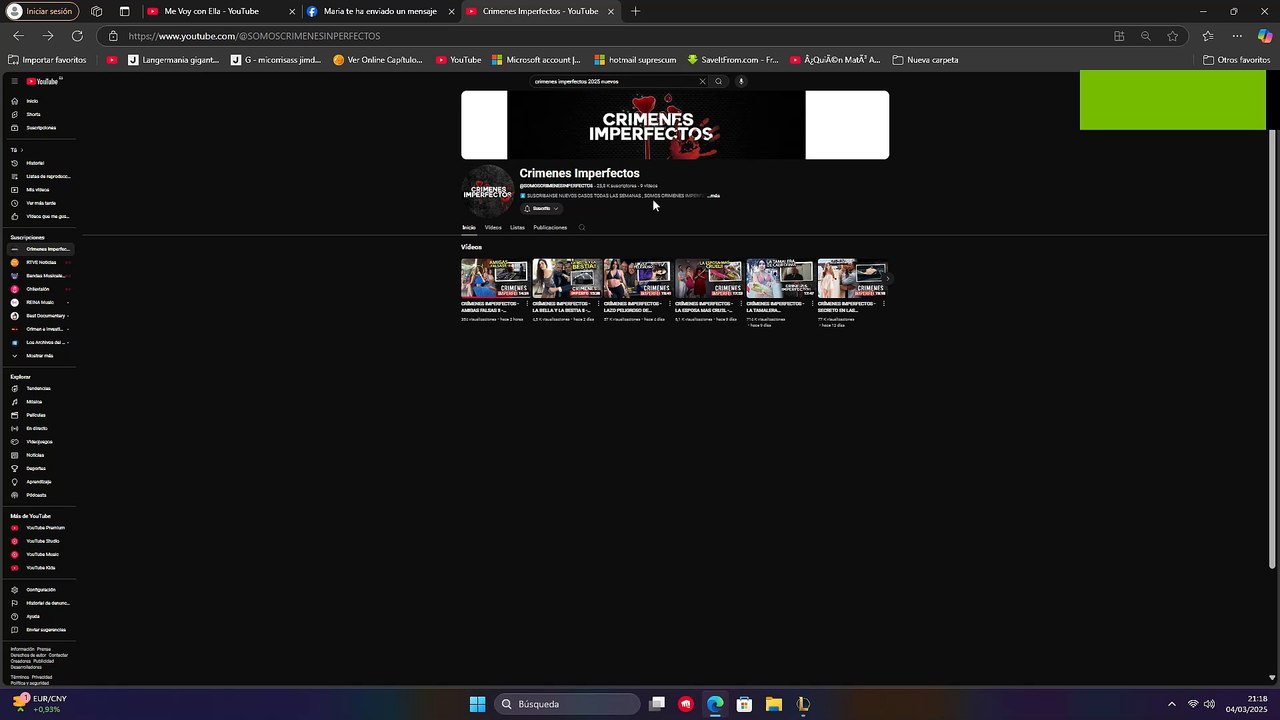This screenshot has width=1280, height=720.
Task: Expand subscriptions with Mostrar más
Action: pos(39,356)
